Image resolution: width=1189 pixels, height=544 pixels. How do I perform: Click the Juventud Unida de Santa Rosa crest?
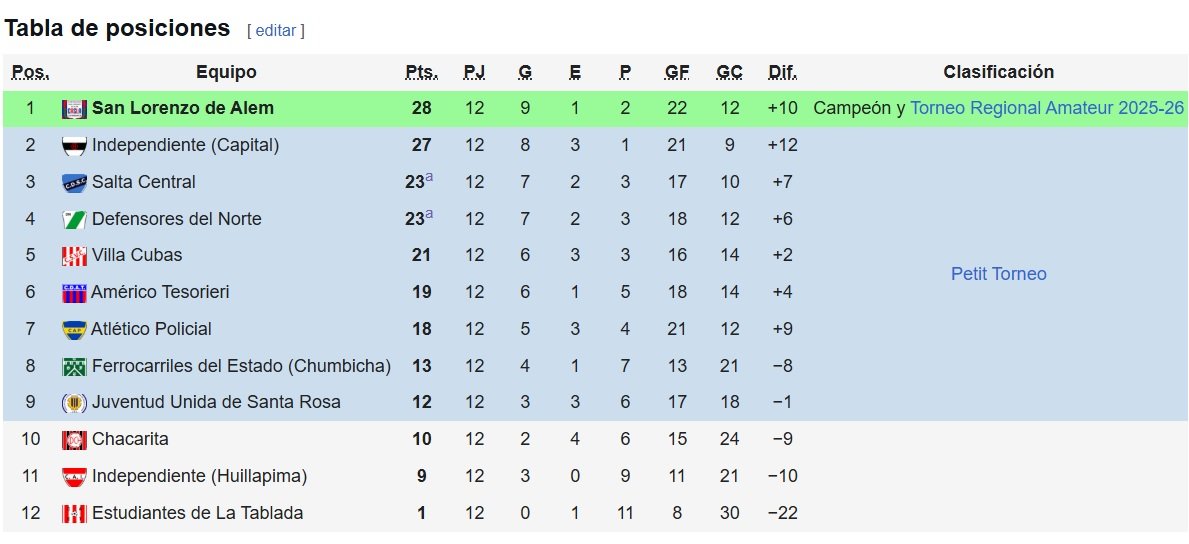pos(74,403)
